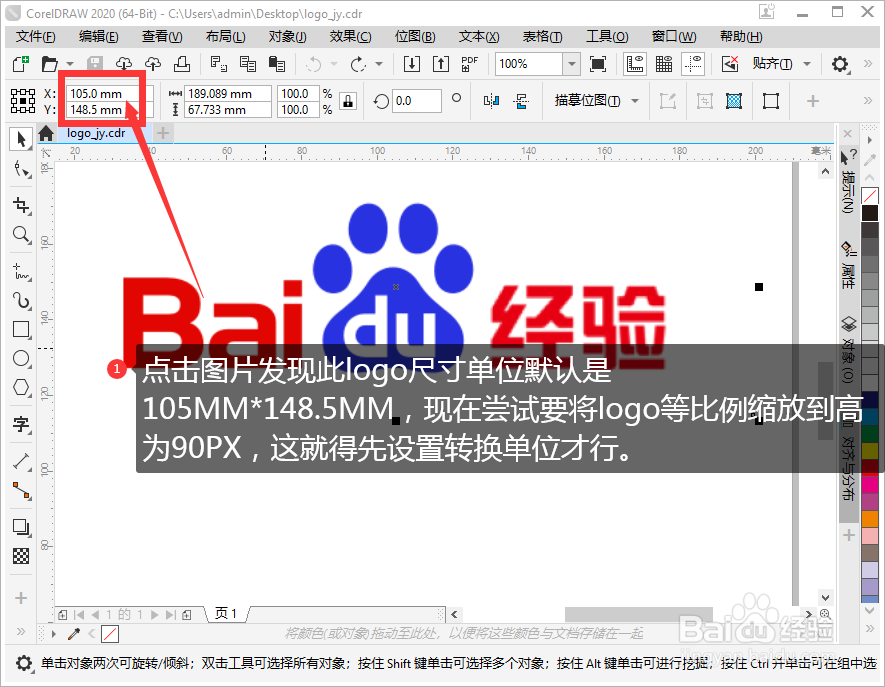Image resolution: width=885 pixels, height=687 pixels.
Task: Click the Import icon
Action: pyautogui.click(x=412, y=64)
